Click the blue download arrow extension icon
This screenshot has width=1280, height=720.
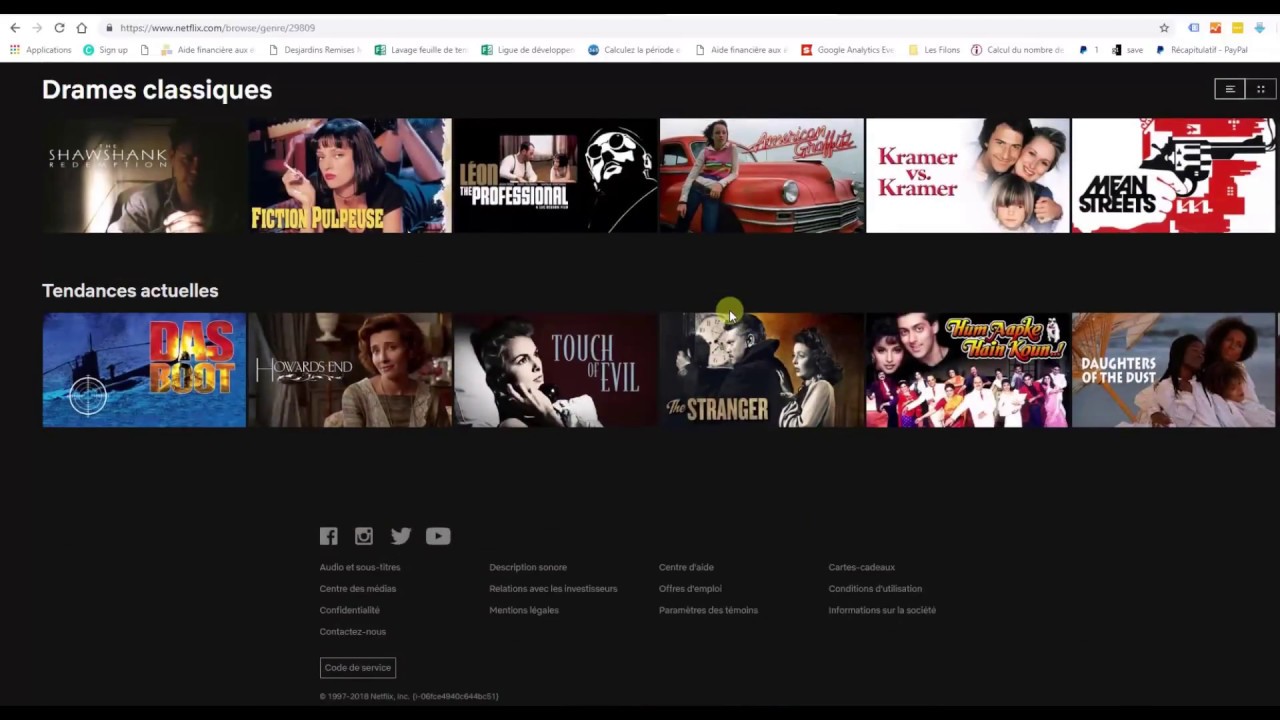click(1259, 28)
